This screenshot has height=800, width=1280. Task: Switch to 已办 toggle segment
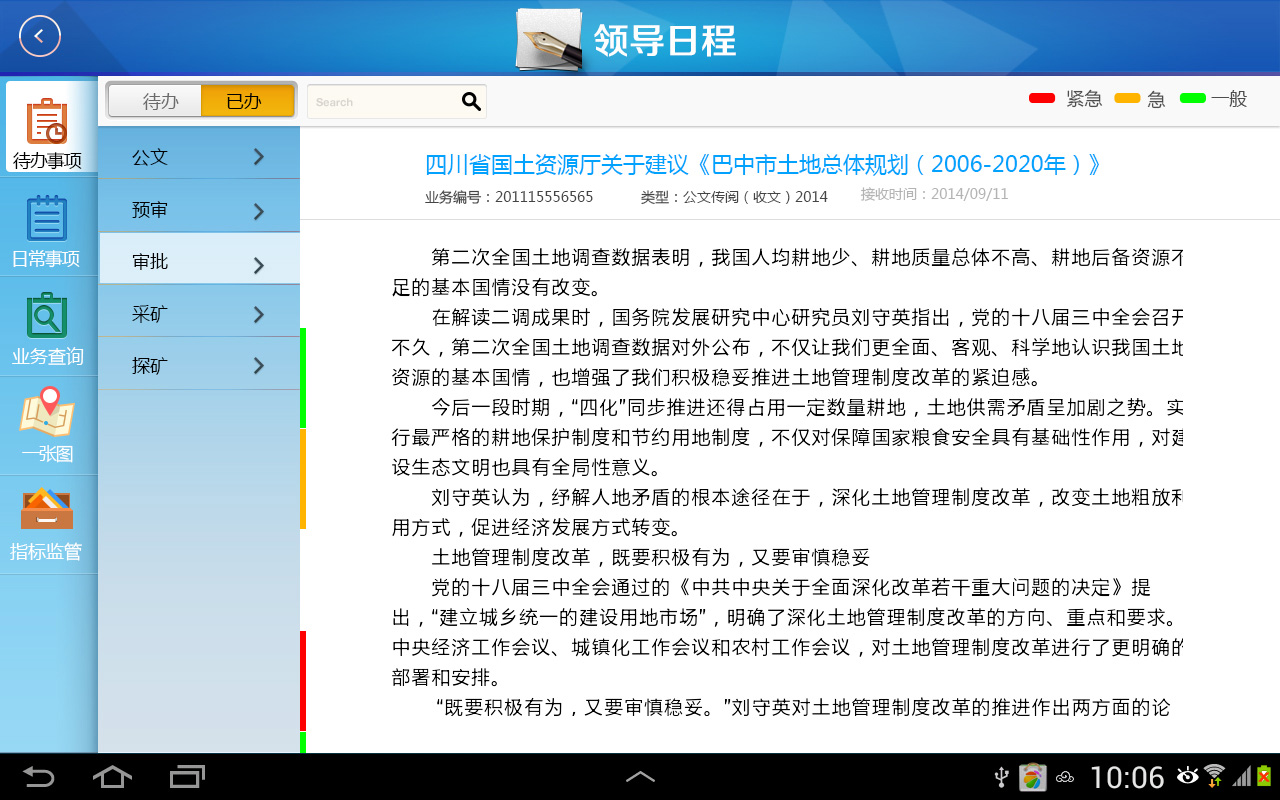(x=247, y=101)
